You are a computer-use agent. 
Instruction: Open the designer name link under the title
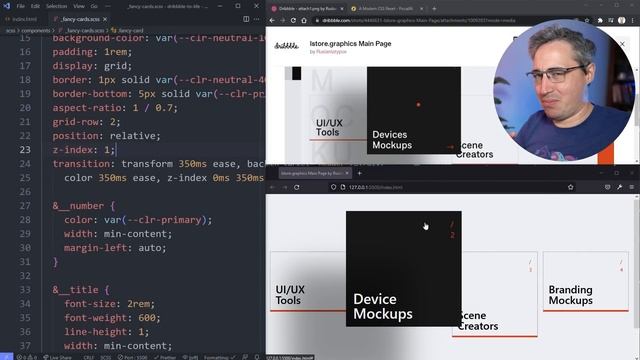pyautogui.click(x=331, y=52)
